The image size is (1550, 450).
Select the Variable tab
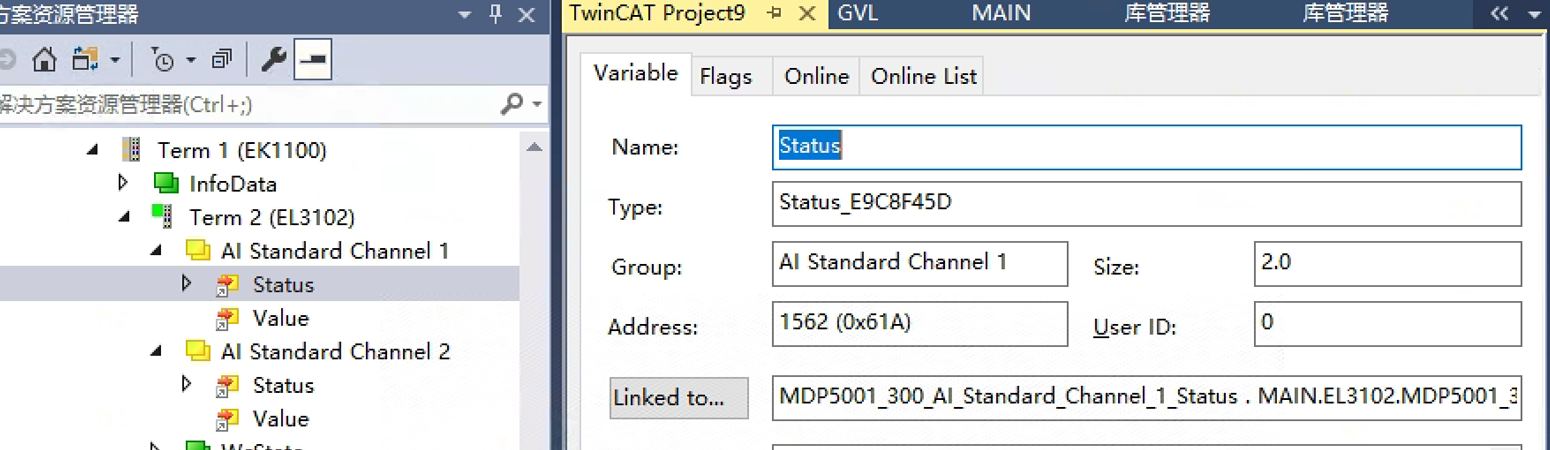click(x=636, y=74)
